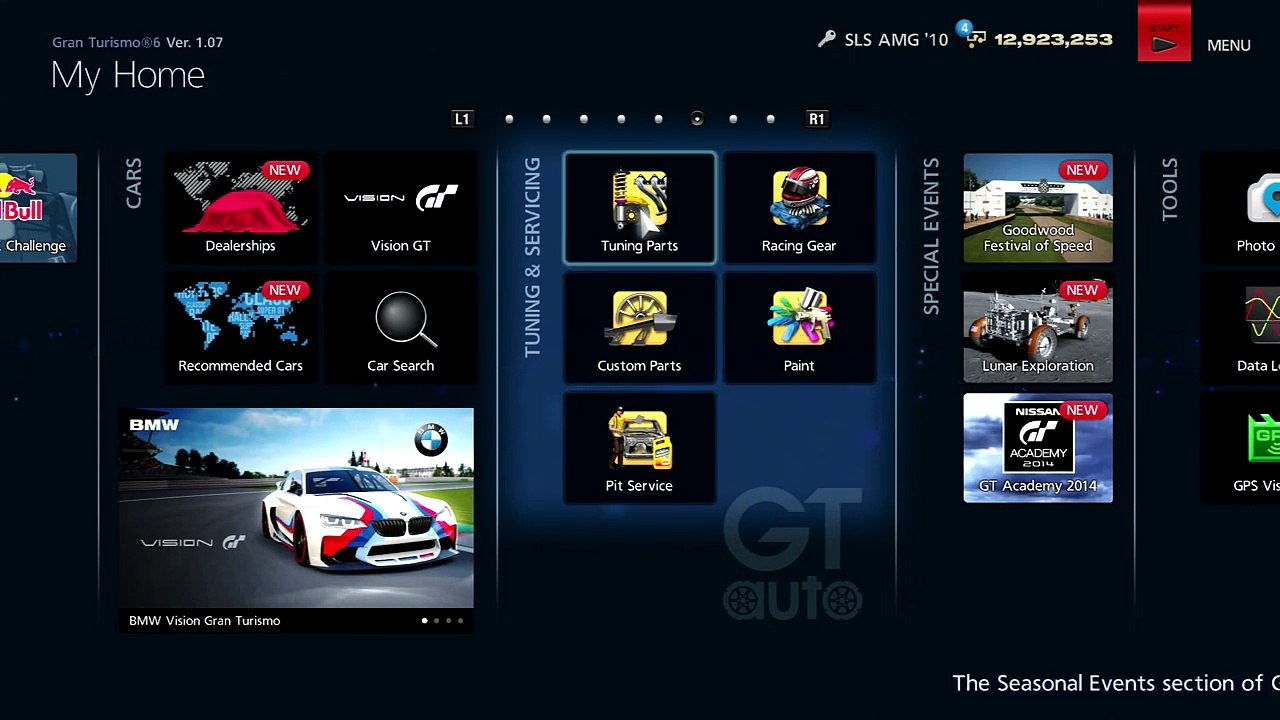Click current car SLS AMG '10
The image size is (1280, 720).
[x=896, y=40]
